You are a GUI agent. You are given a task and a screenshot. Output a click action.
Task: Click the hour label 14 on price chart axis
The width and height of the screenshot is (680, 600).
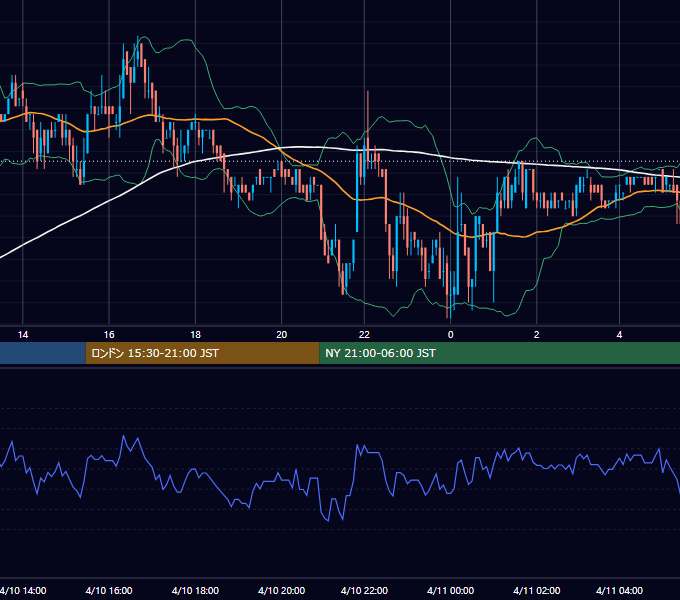pos(23,335)
